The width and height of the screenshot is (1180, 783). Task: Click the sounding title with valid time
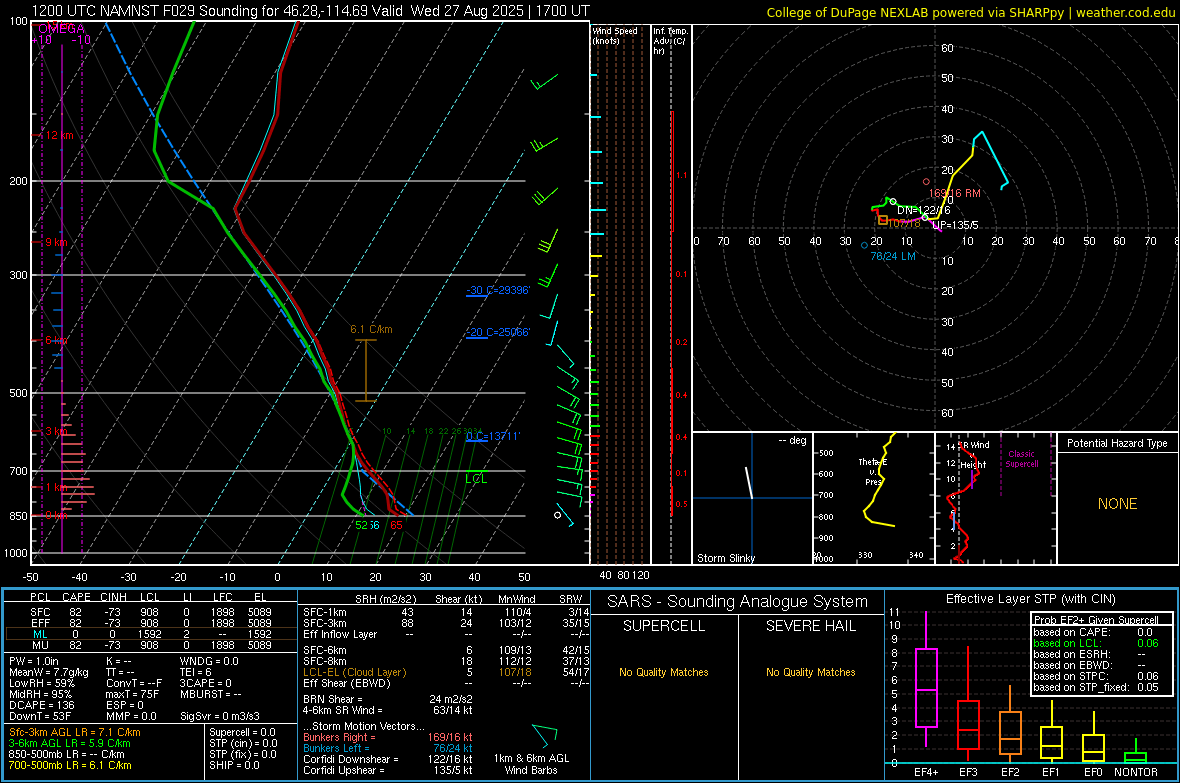point(311,11)
